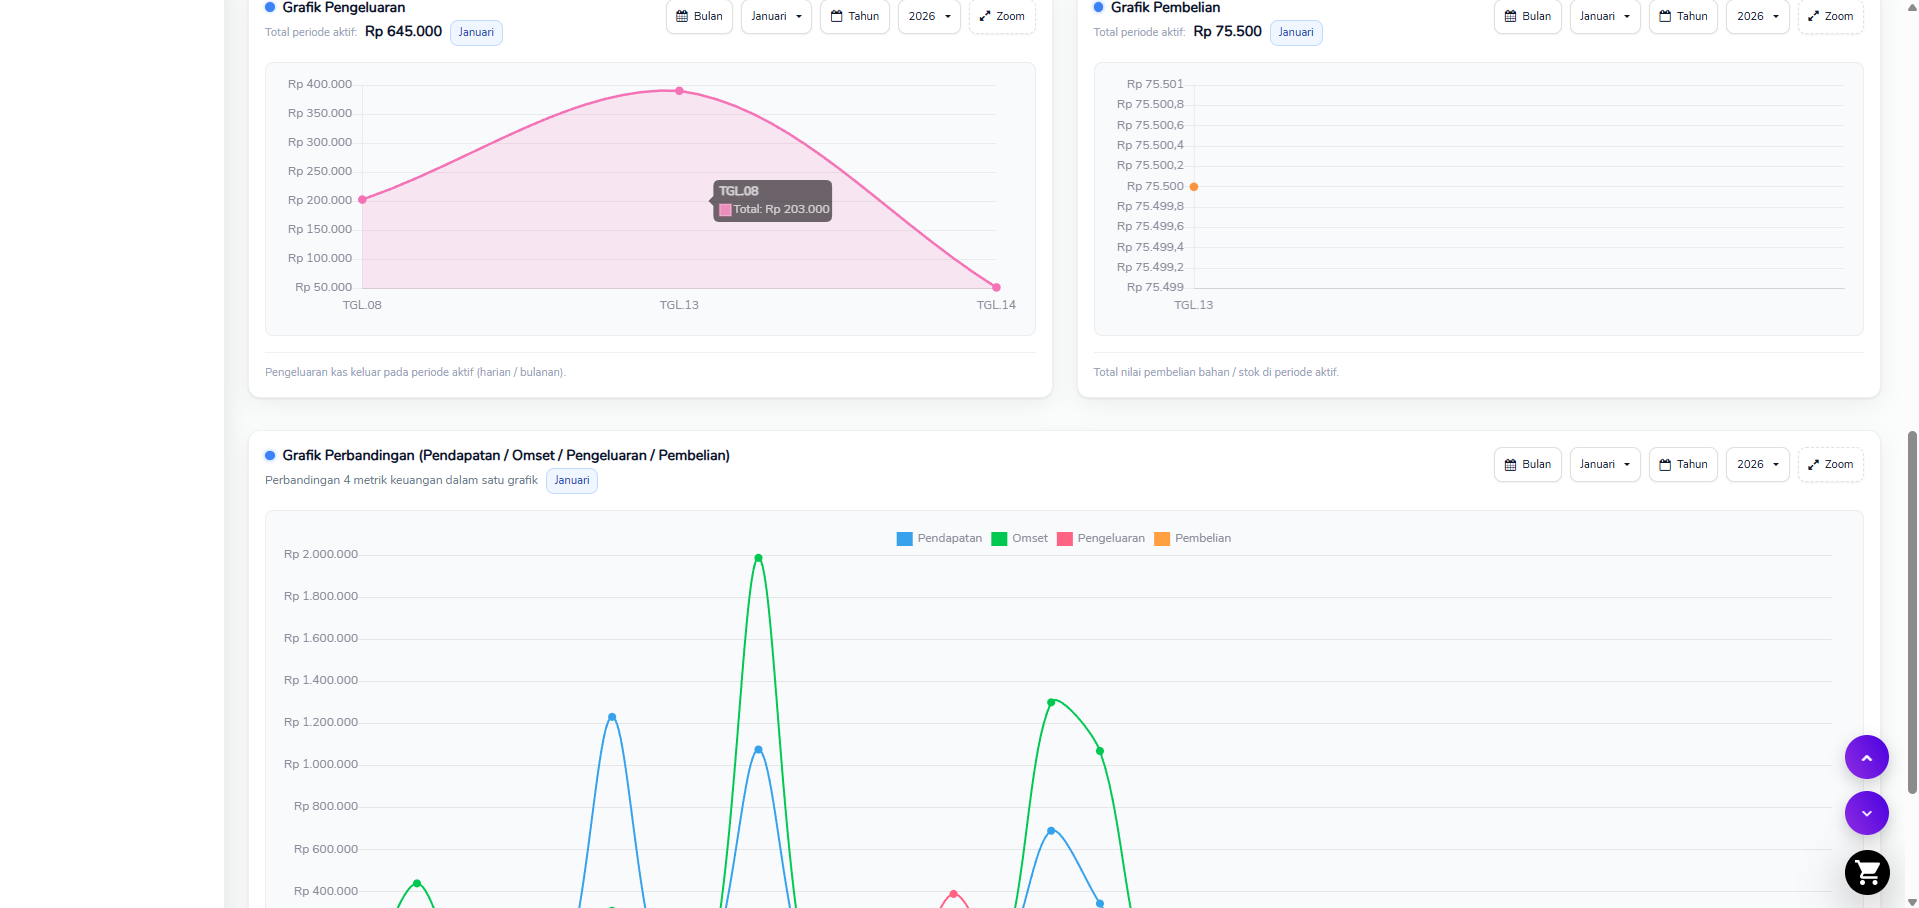The image size is (1919, 908).
Task: Toggle Pengeluaran series in chart legend
Action: pyautogui.click(x=1101, y=538)
